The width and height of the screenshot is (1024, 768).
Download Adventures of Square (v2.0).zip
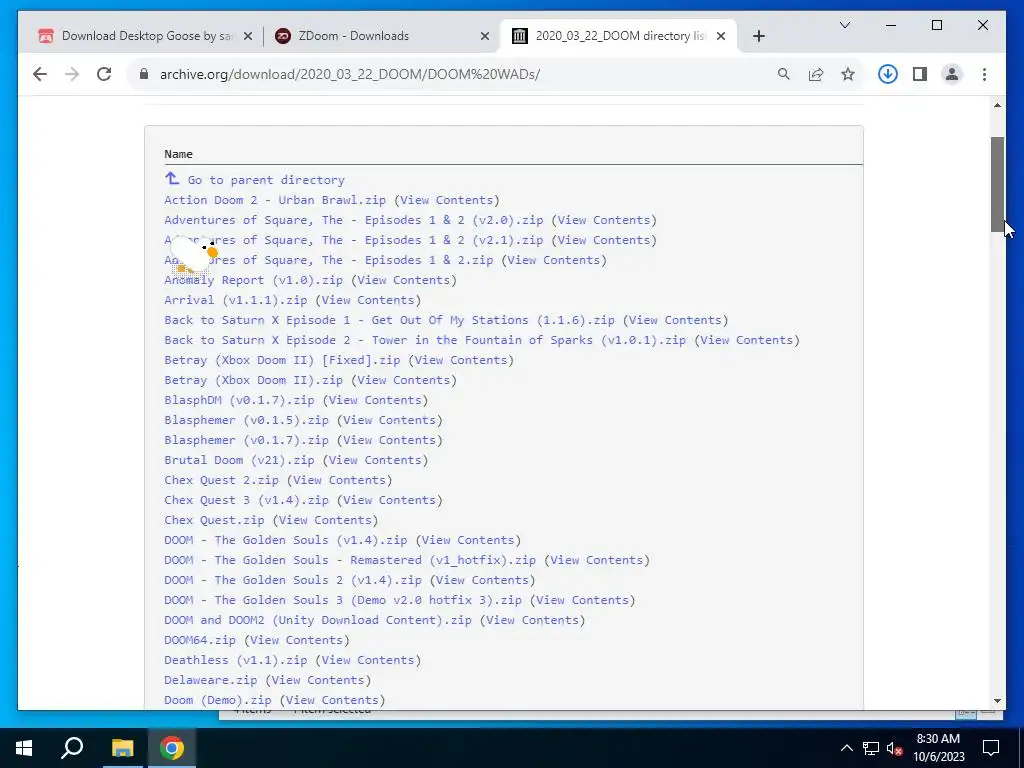[353, 220]
